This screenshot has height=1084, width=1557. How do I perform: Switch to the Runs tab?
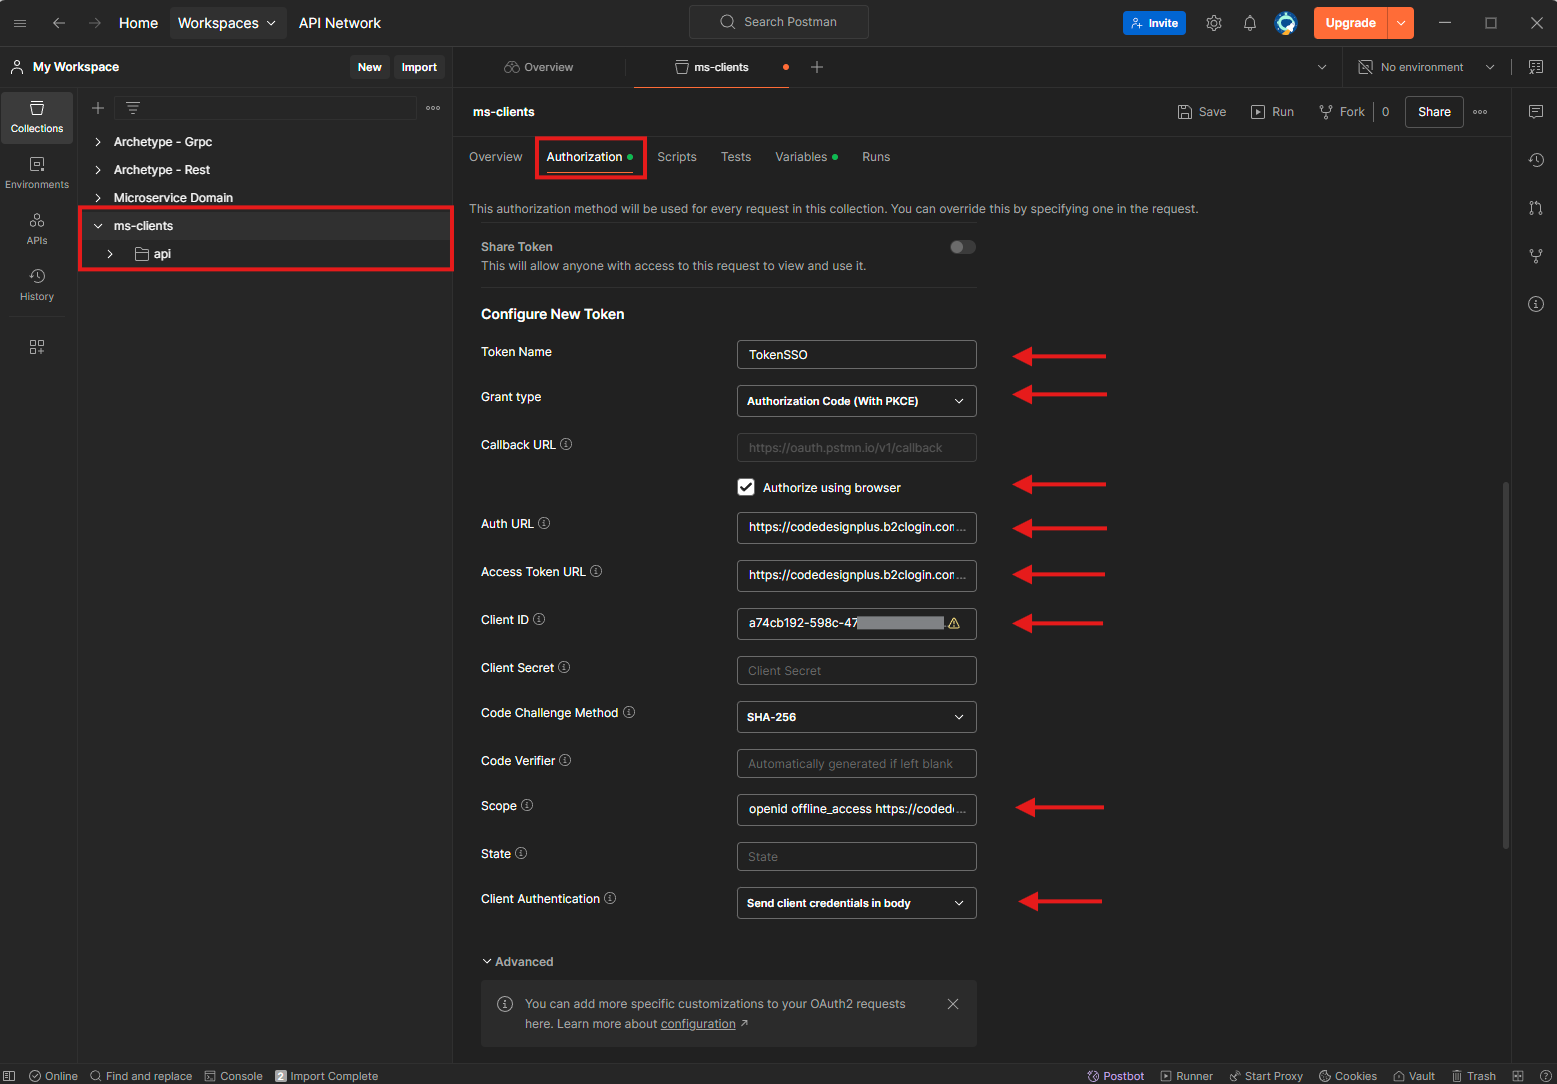(876, 157)
